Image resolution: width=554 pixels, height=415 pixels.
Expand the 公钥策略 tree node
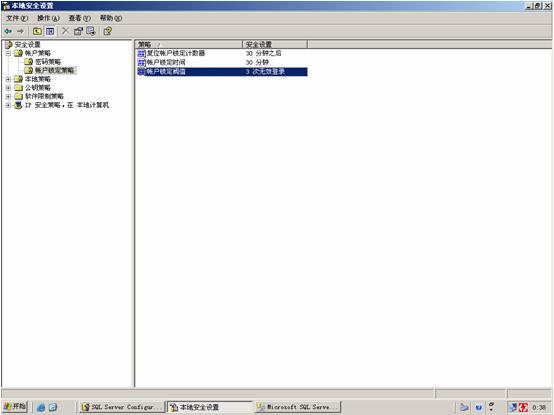8,88
